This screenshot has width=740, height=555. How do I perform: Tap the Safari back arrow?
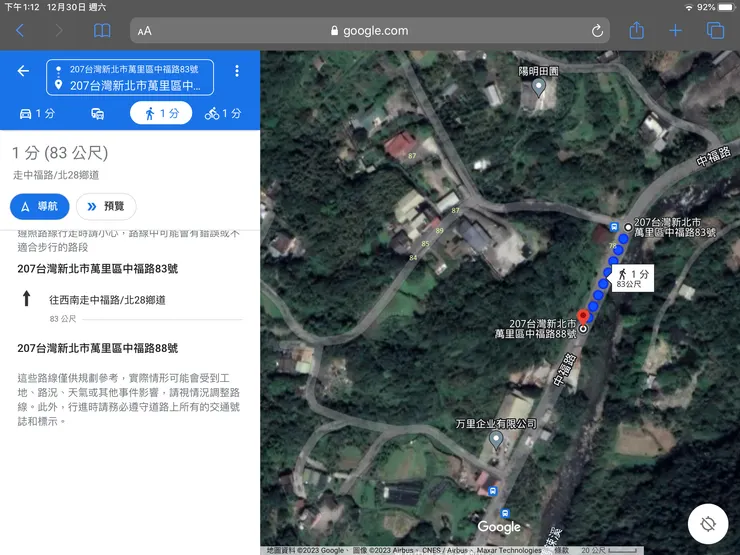point(20,31)
